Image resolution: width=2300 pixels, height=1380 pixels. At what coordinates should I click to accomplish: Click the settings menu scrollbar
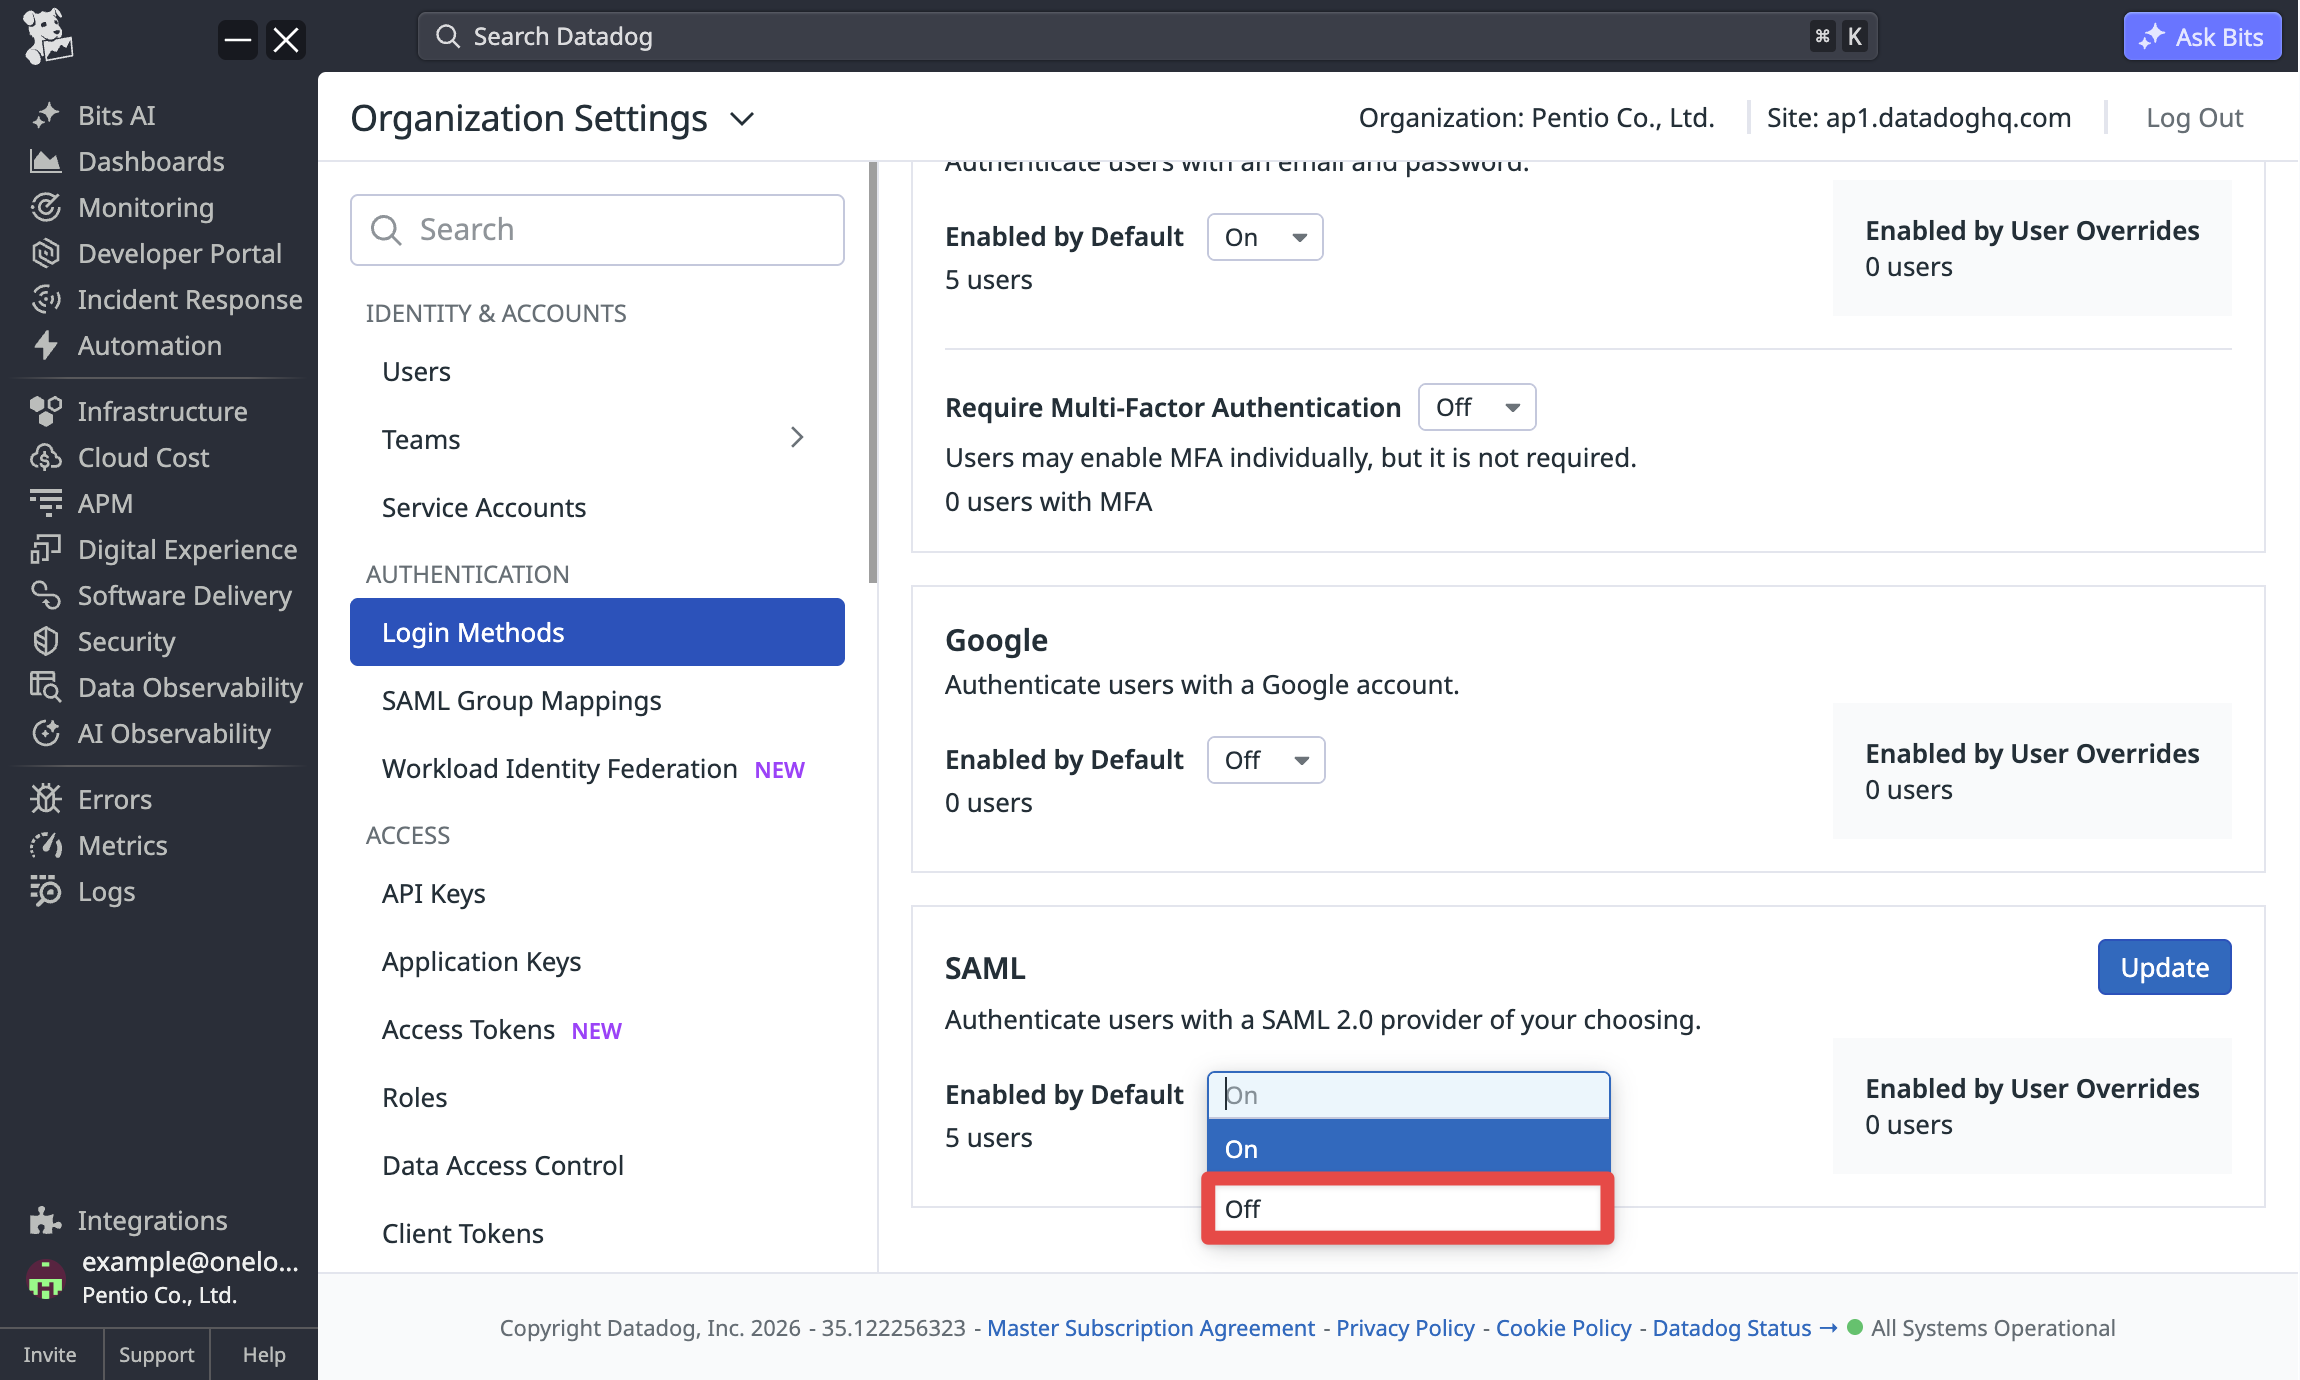tap(873, 372)
